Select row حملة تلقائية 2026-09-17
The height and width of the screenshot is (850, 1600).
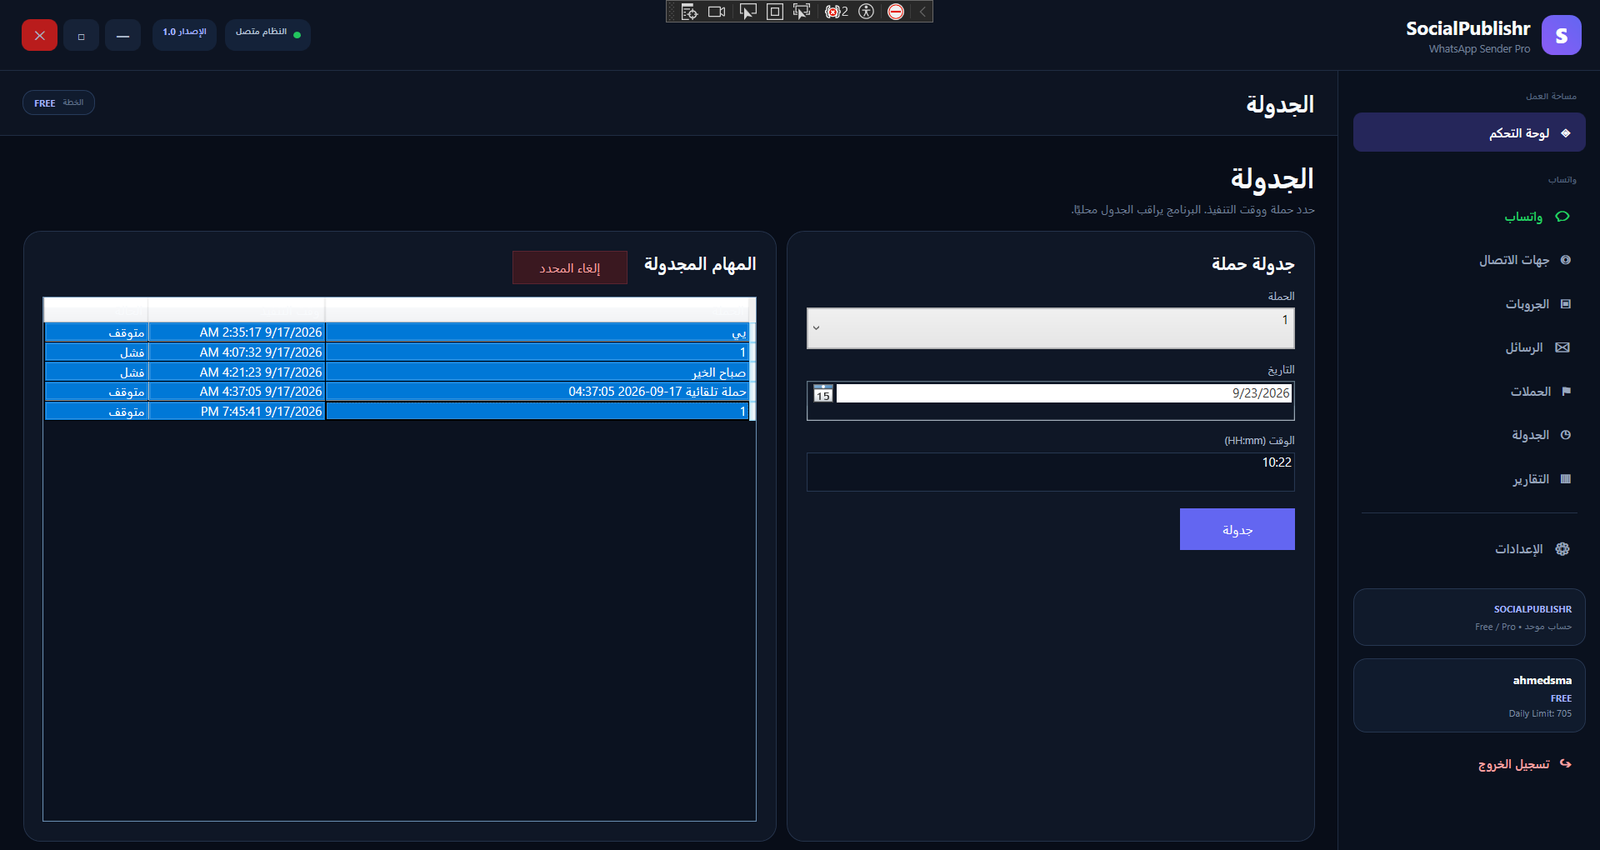point(399,392)
